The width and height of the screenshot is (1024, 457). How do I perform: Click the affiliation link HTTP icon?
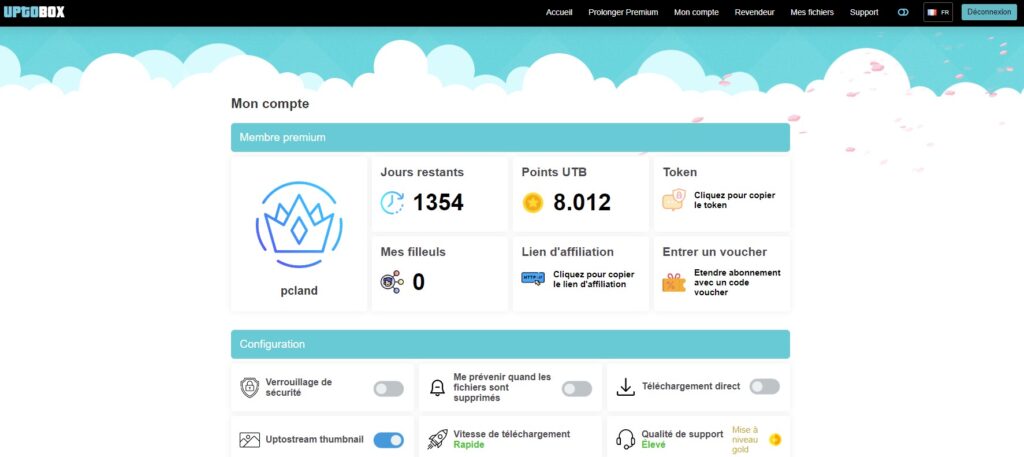pos(534,279)
